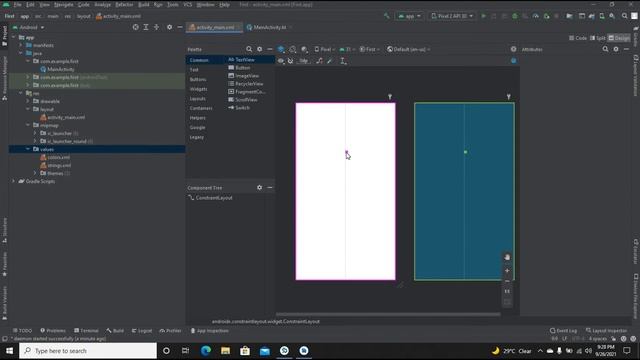
Task: Click the Make Project hammer icon
Action: [387, 16]
